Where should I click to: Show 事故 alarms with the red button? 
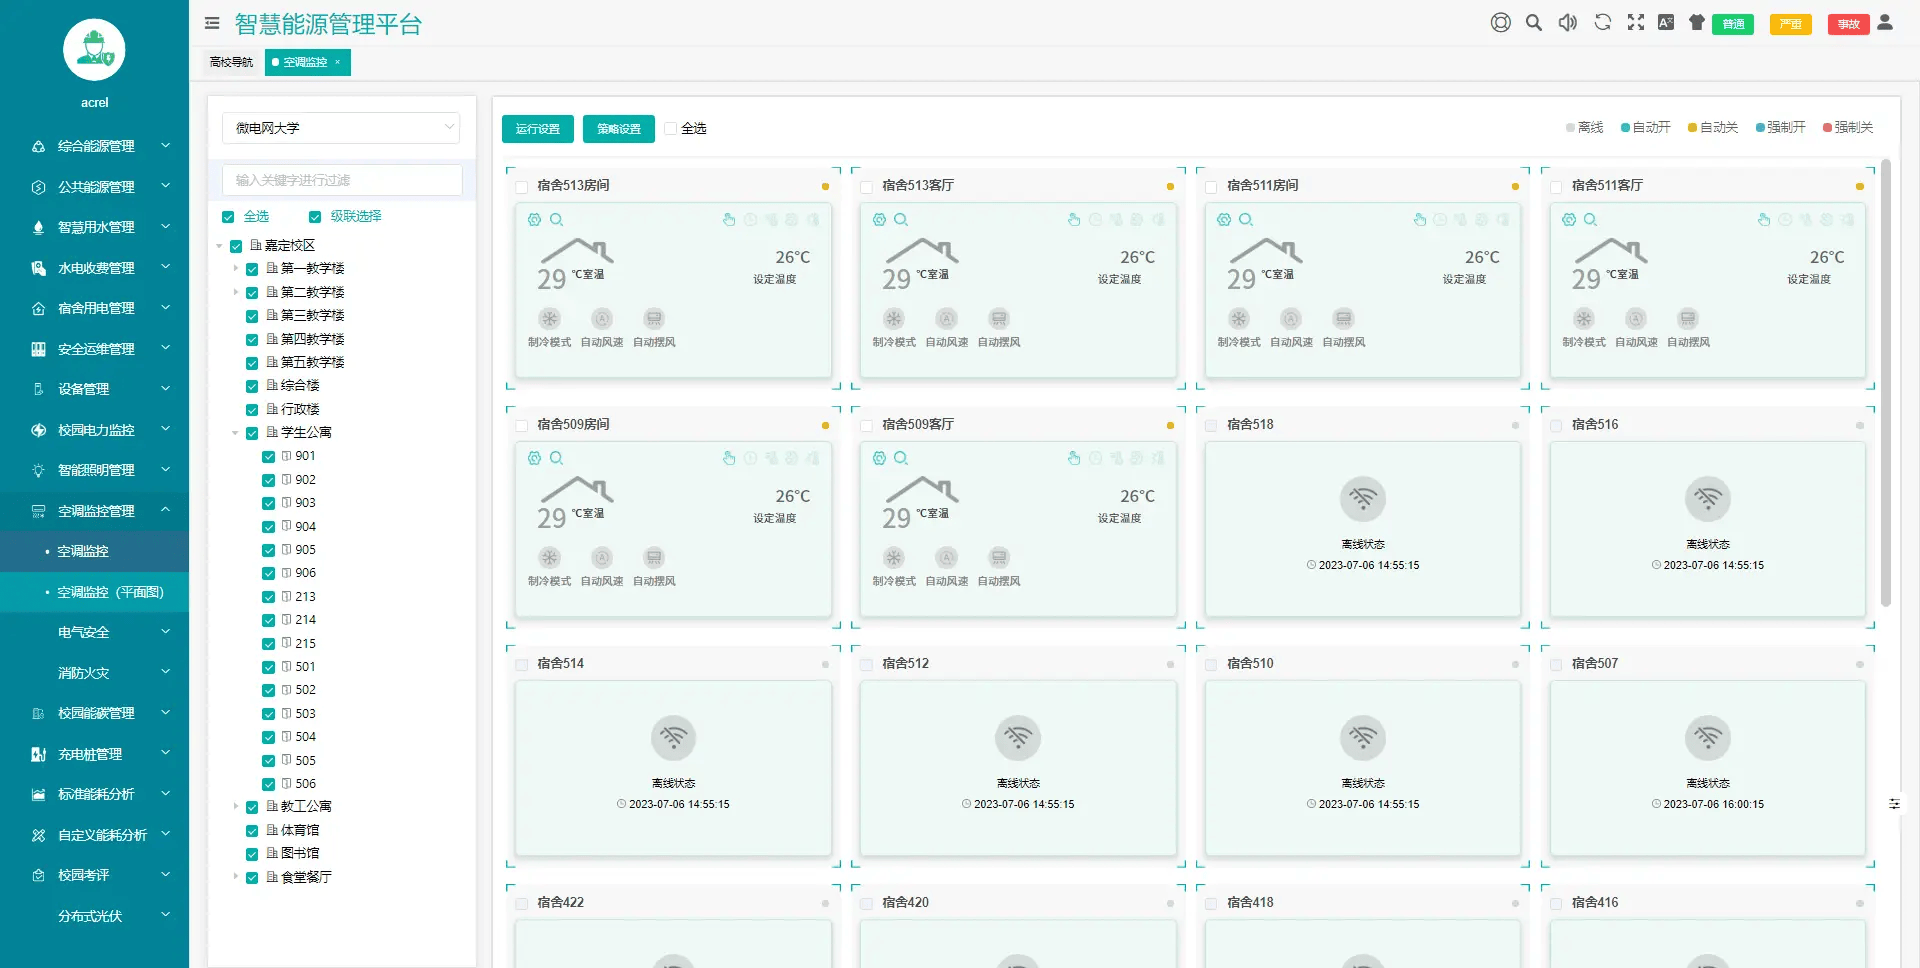[1849, 24]
